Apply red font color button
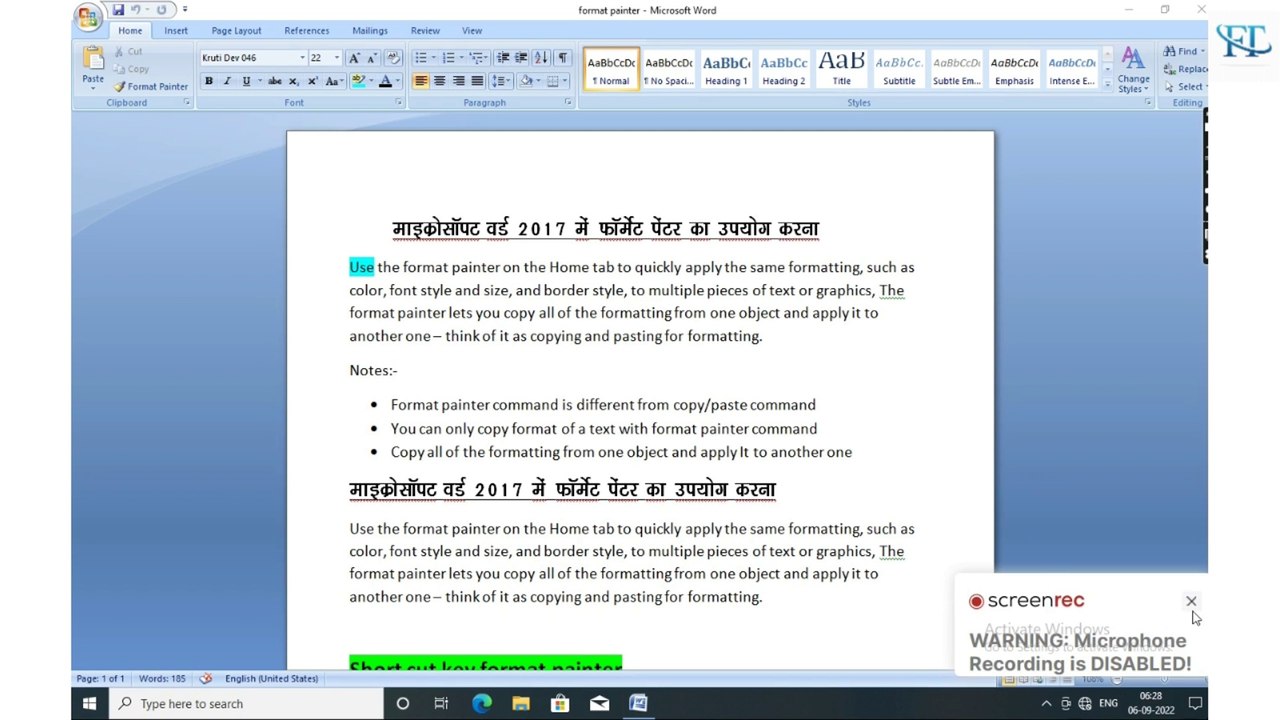 click(385, 81)
